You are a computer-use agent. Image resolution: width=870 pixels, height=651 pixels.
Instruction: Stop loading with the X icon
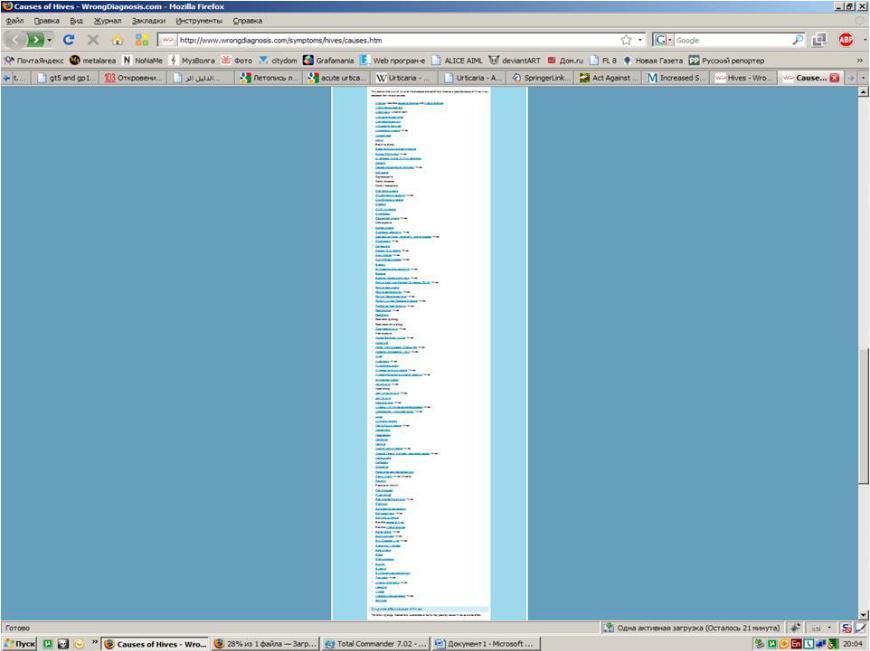93,40
